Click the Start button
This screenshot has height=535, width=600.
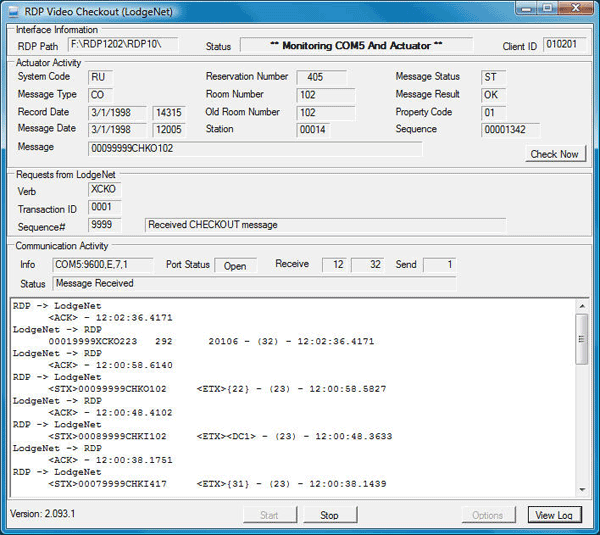click(269, 515)
